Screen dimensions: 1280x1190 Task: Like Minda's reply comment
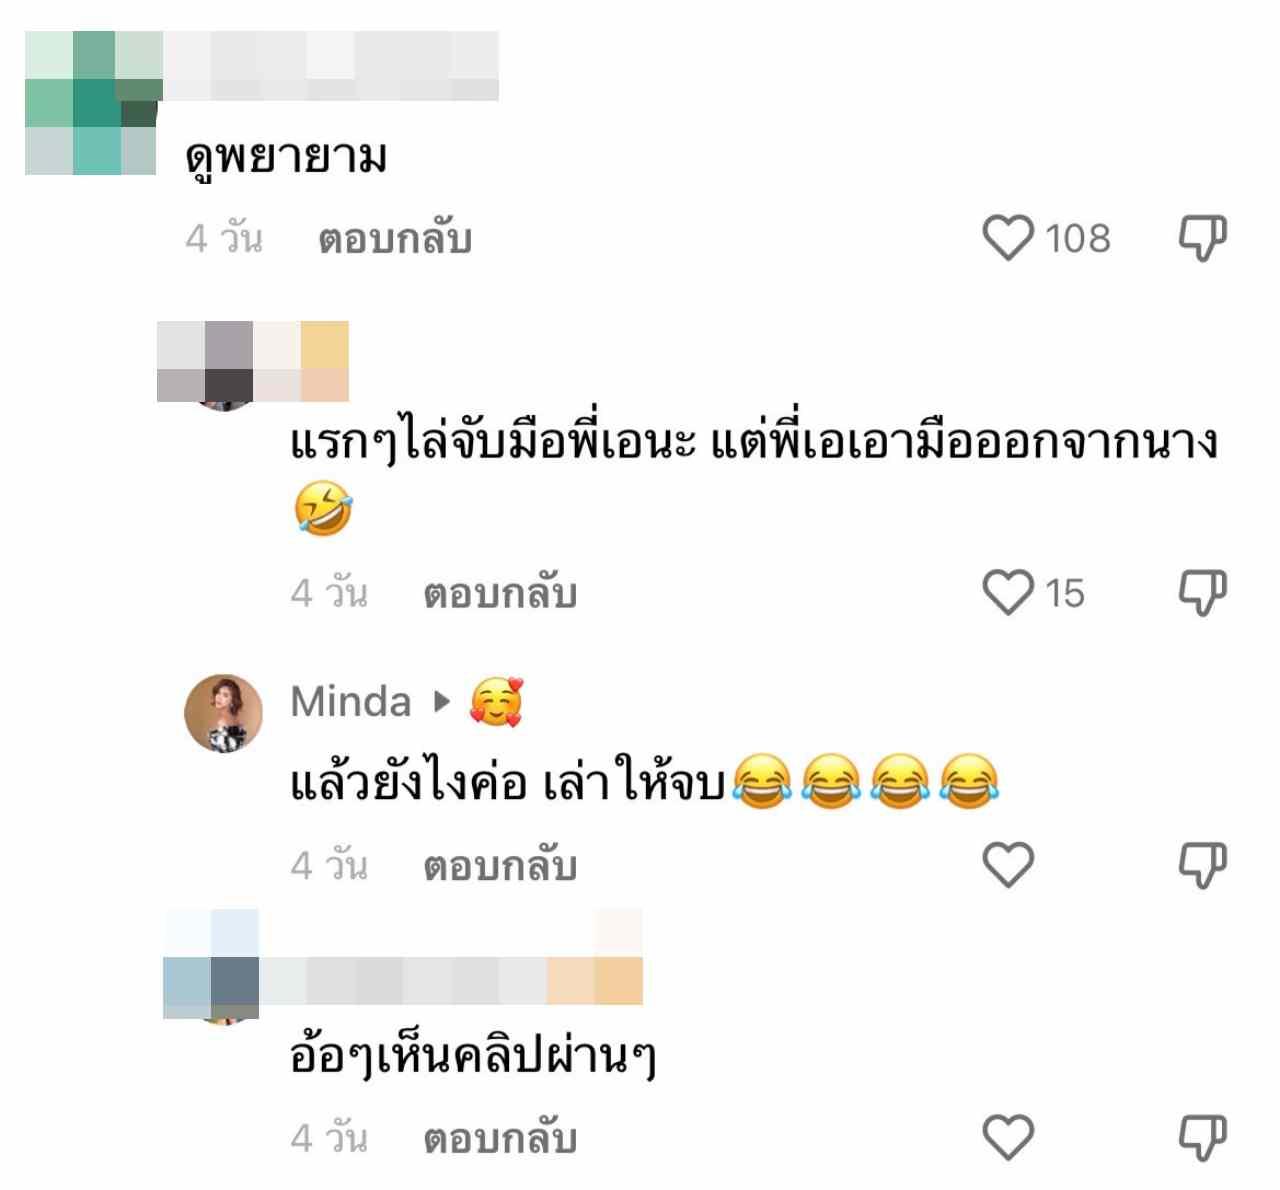tap(1008, 865)
